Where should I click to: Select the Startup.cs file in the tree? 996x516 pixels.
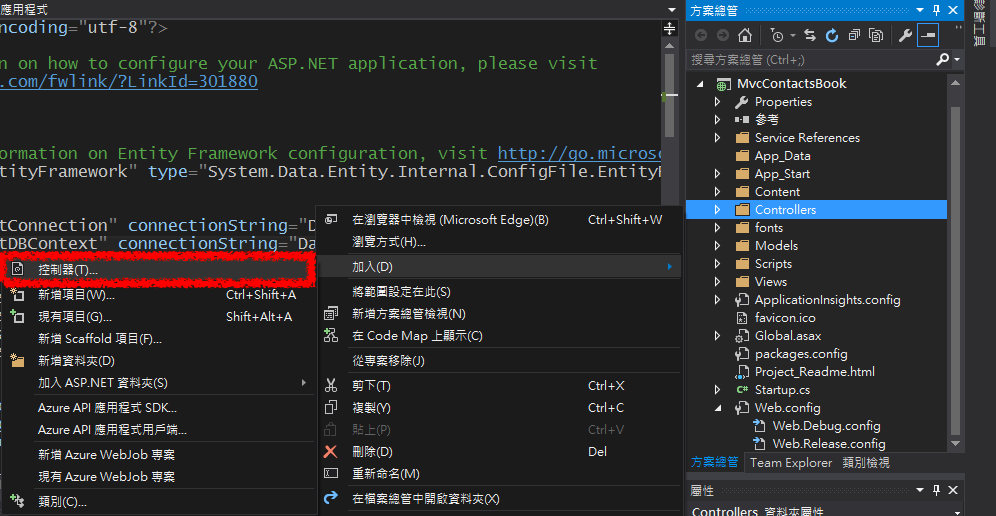[782, 390]
